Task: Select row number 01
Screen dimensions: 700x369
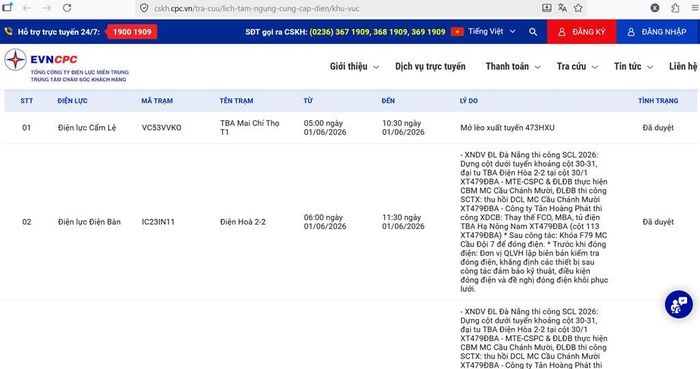Action: (x=26, y=128)
